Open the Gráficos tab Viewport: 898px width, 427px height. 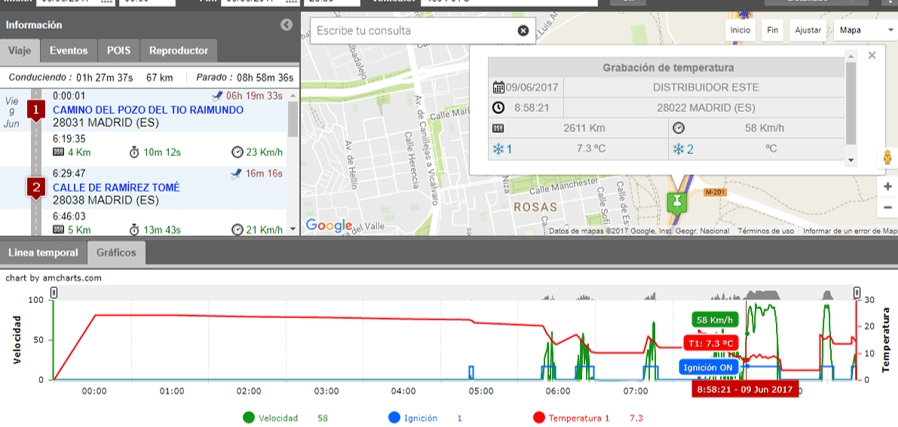click(x=117, y=254)
